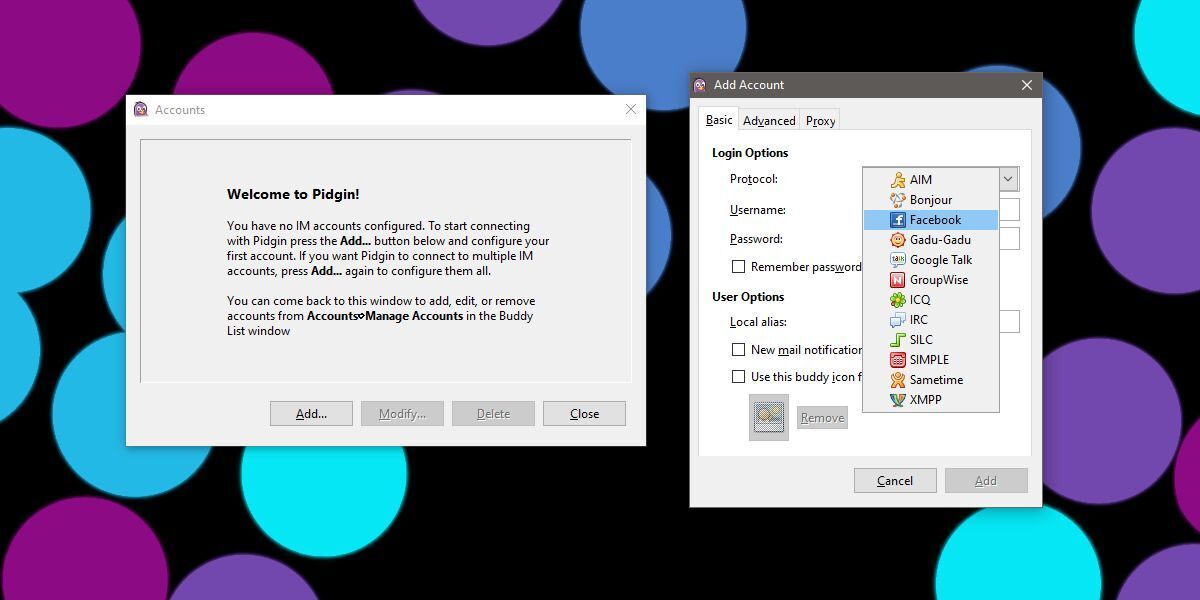Viewport: 1200px width, 600px height.
Task: Cancel the Add Account dialog
Action: [895, 480]
